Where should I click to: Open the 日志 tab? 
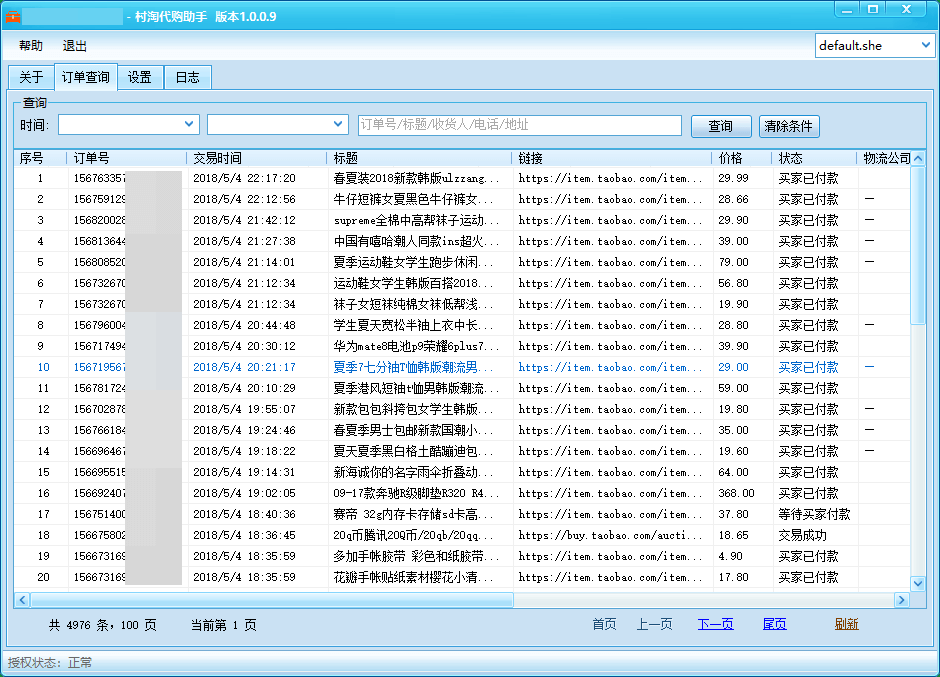click(x=187, y=78)
